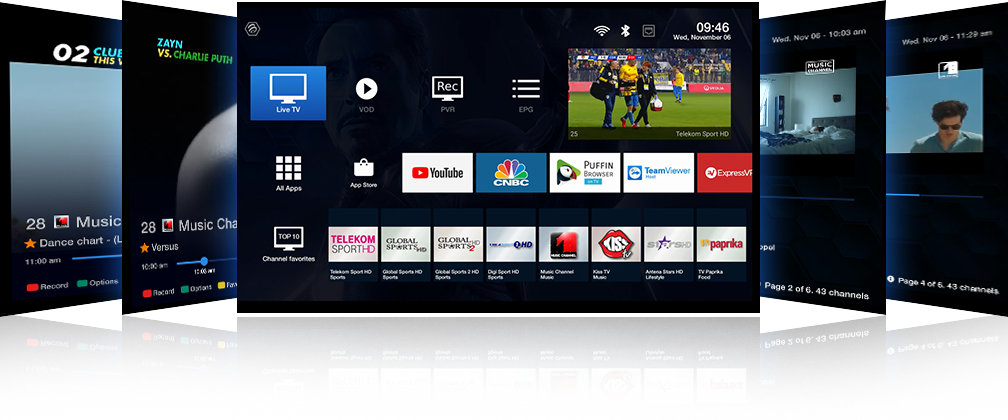Toggle favorite star next to Versus
1008x420 pixels.
click(x=145, y=247)
